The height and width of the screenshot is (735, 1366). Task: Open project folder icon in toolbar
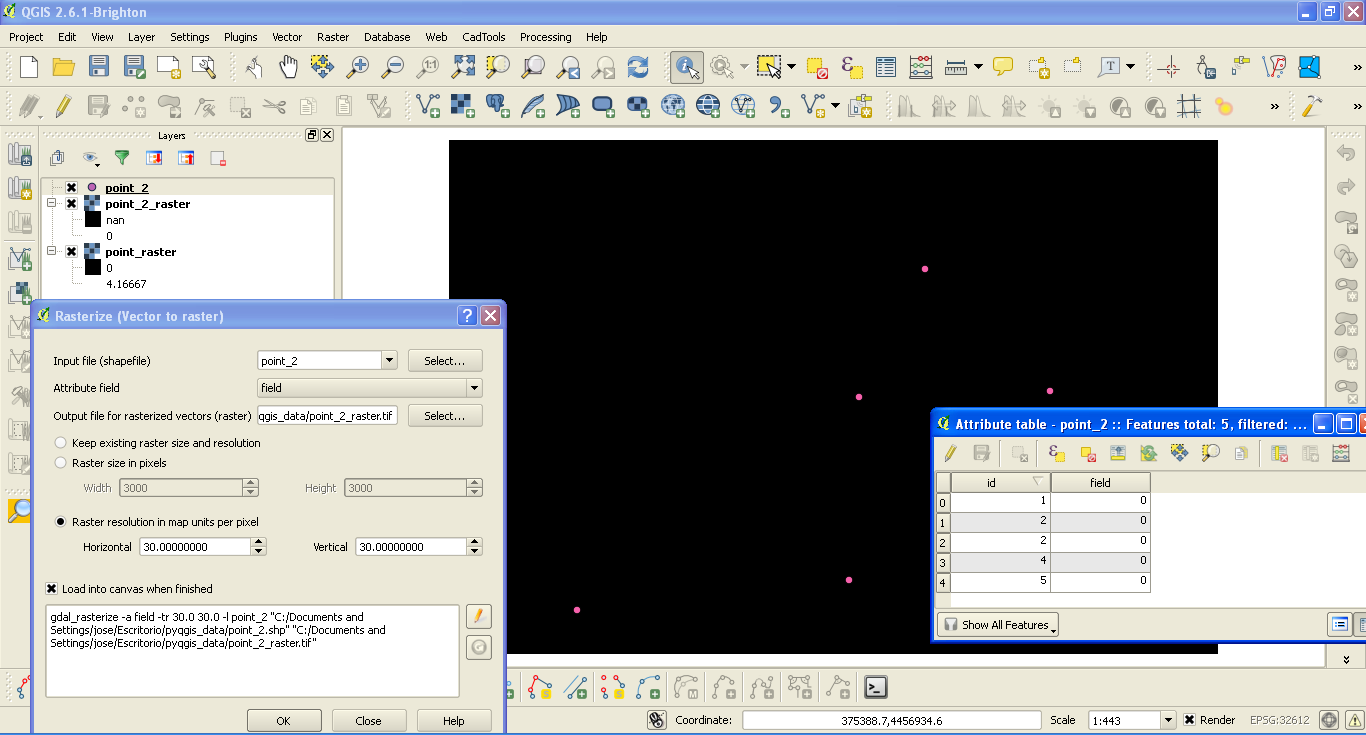click(x=64, y=67)
